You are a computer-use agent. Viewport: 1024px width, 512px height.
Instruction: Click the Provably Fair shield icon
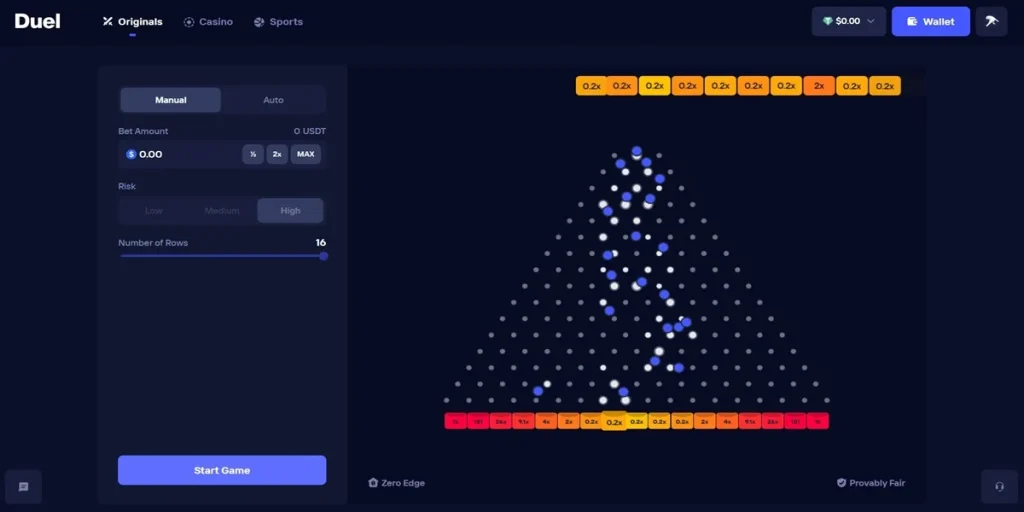[842, 483]
